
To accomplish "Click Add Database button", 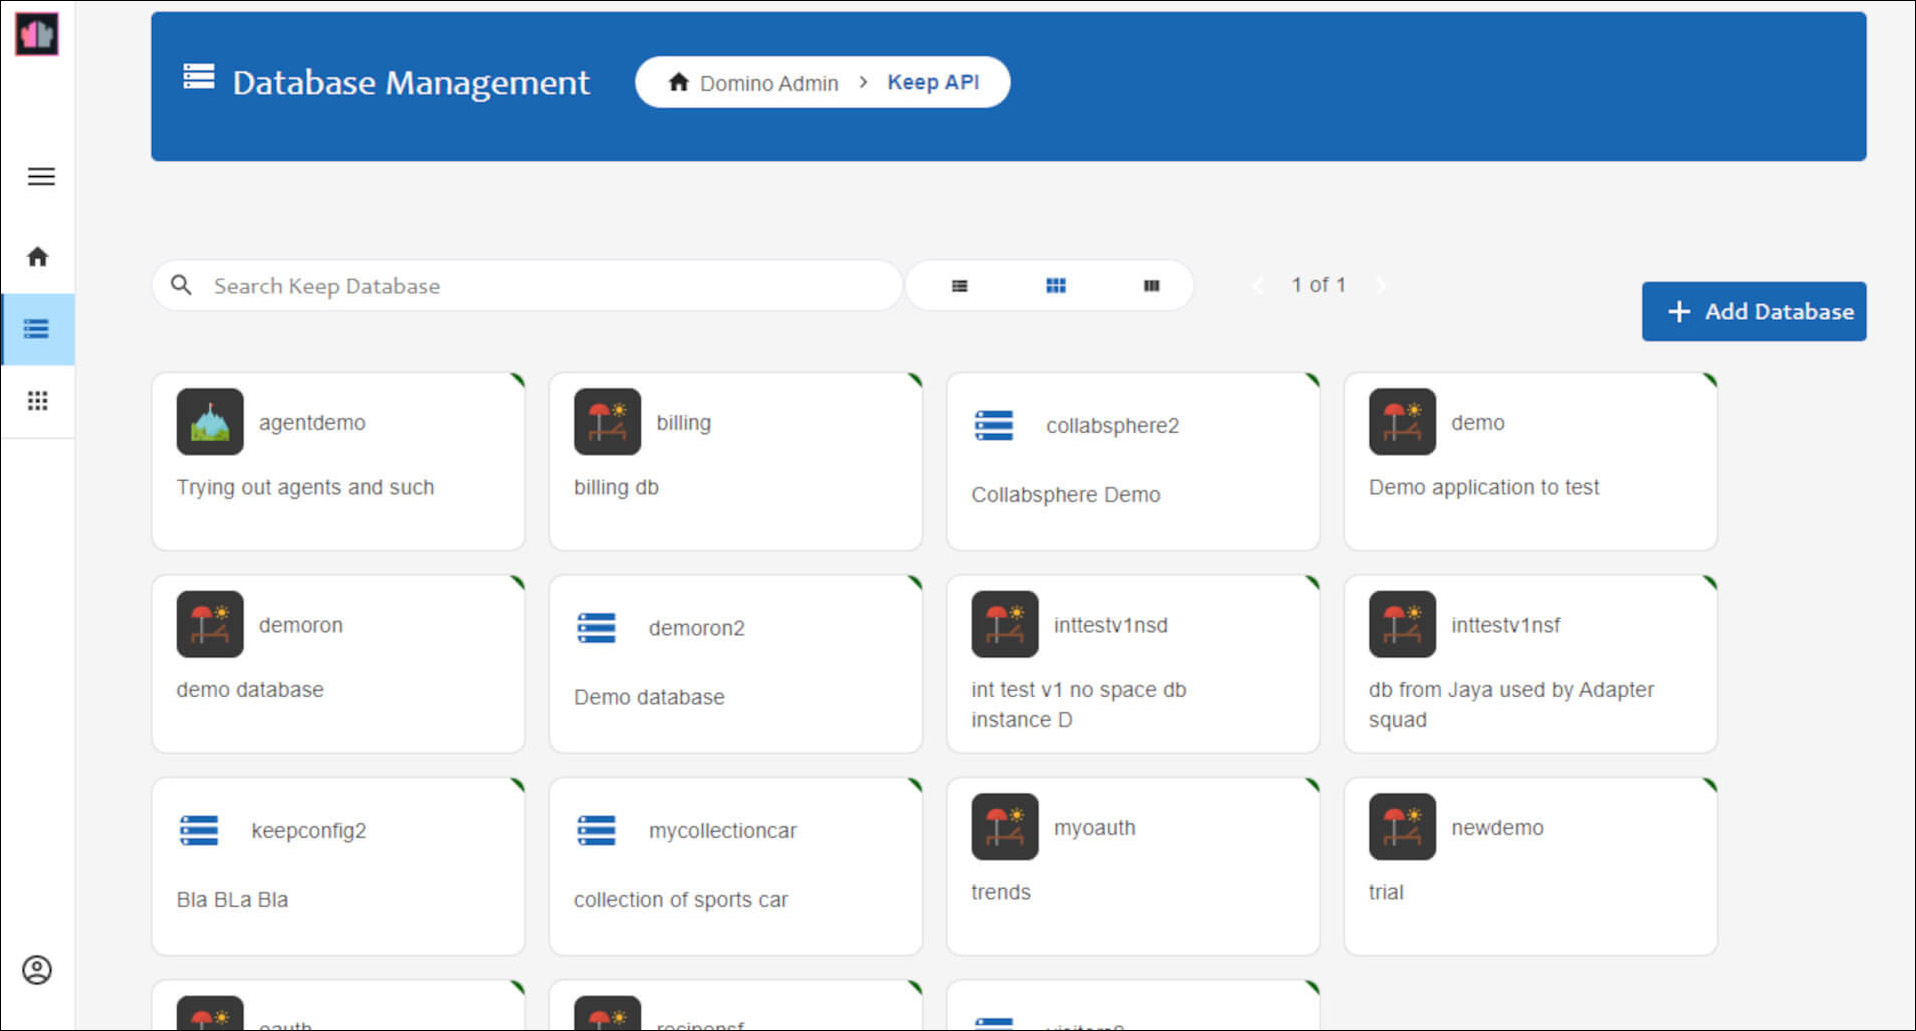I will coord(1754,311).
